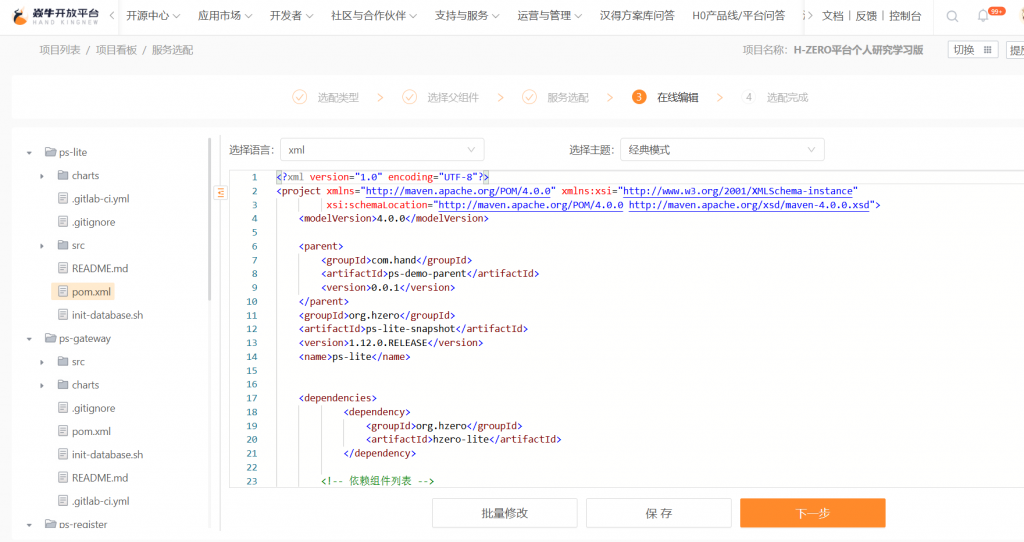The height and width of the screenshot is (542, 1024).
Task: Click file icon next to init-database.sh under ps-lite
Action: (62, 315)
